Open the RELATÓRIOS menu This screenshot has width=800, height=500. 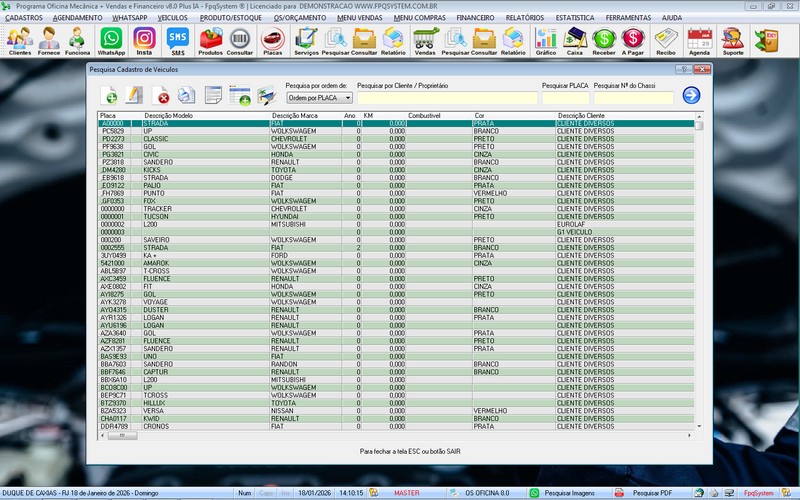[525, 18]
